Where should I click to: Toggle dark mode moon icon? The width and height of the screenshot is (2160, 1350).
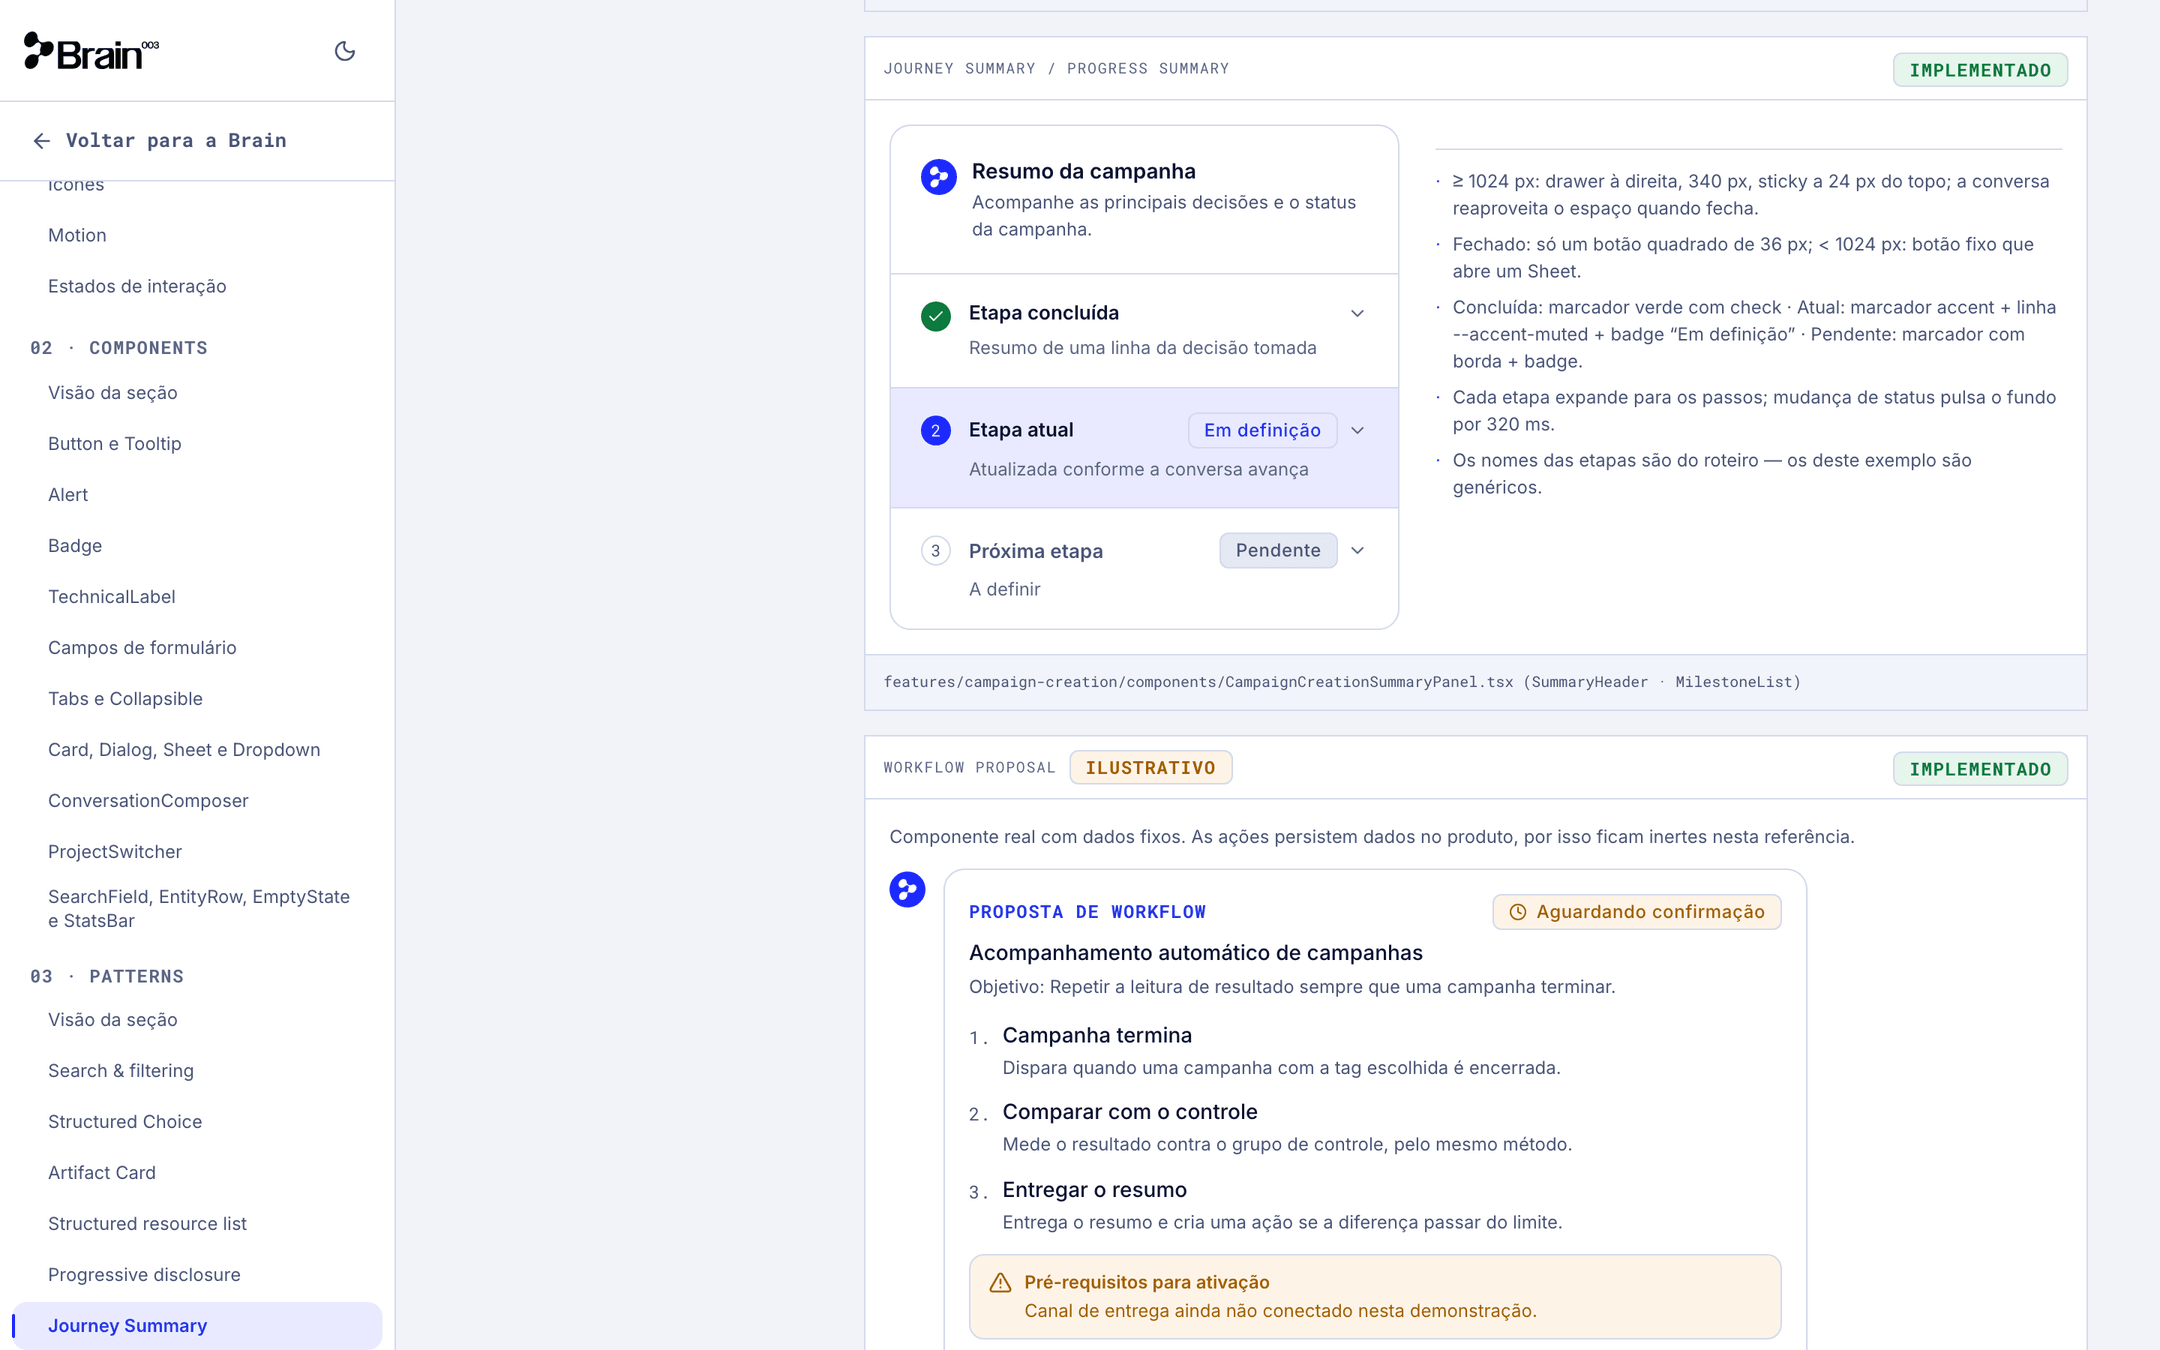point(344,51)
